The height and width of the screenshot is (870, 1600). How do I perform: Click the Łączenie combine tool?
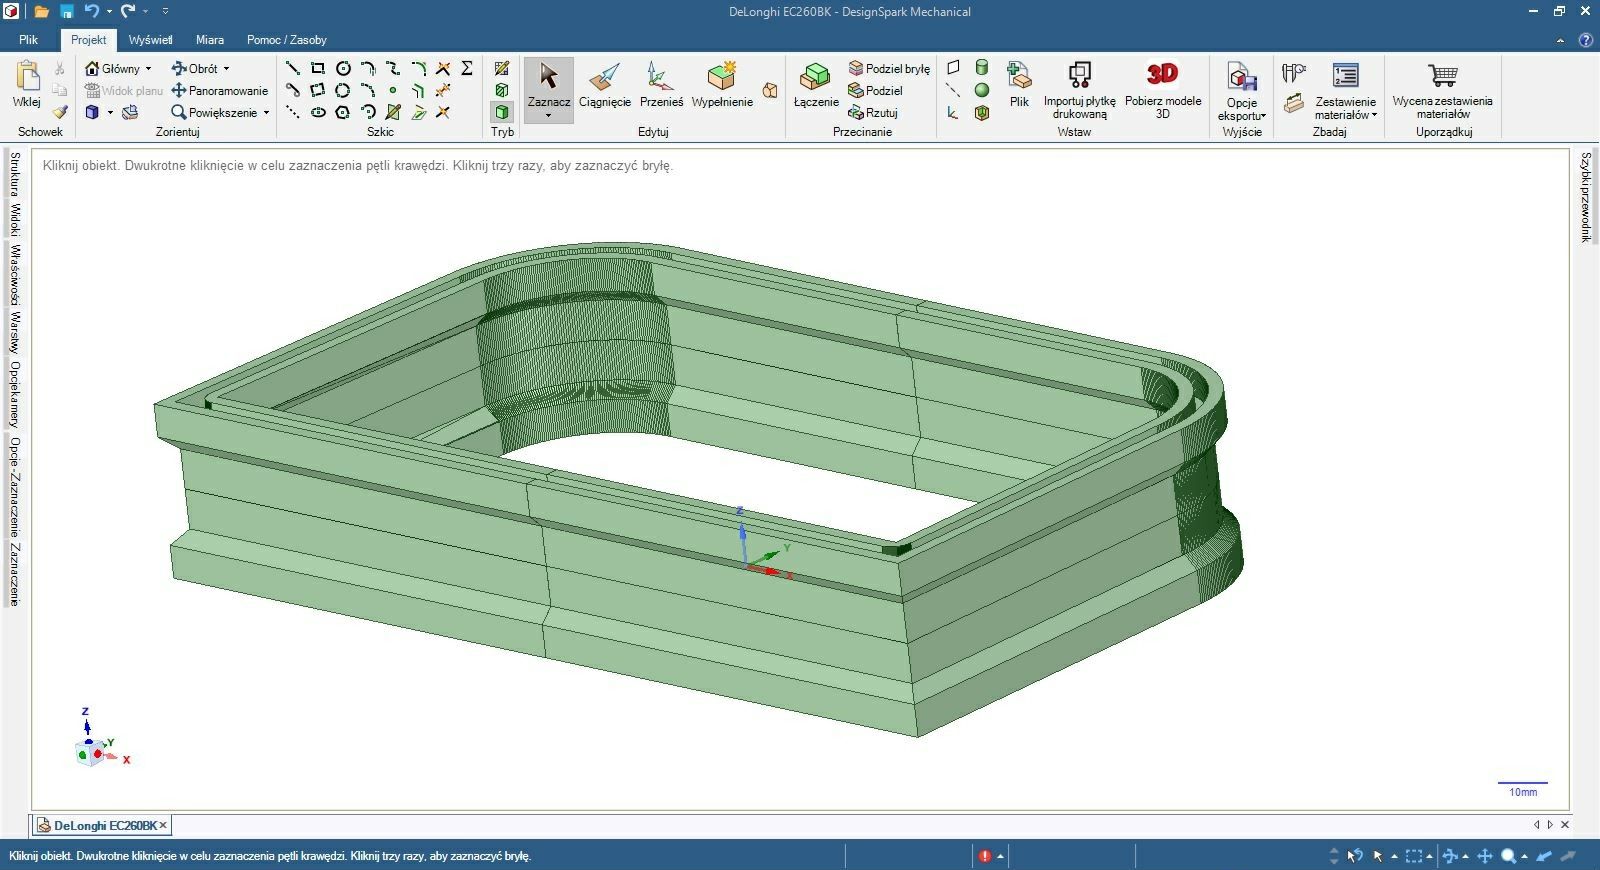click(x=816, y=85)
